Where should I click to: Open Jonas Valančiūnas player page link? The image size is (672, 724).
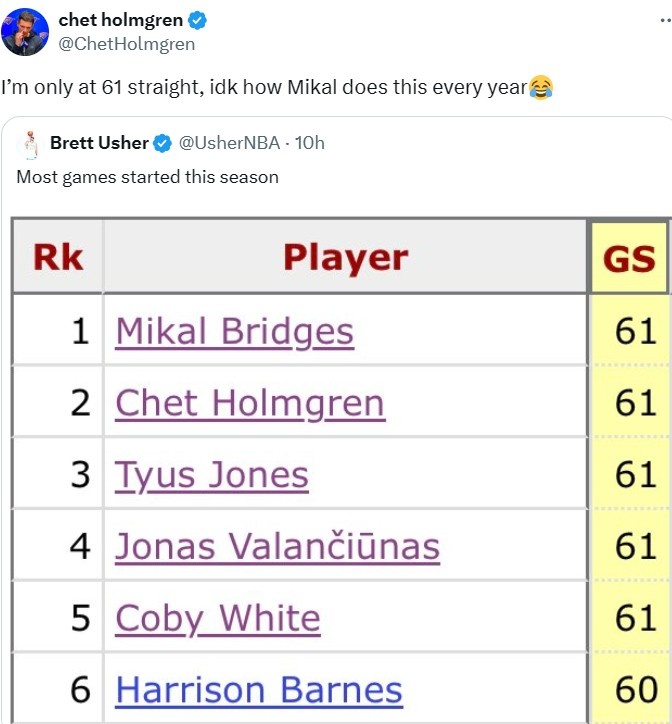(x=277, y=546)
